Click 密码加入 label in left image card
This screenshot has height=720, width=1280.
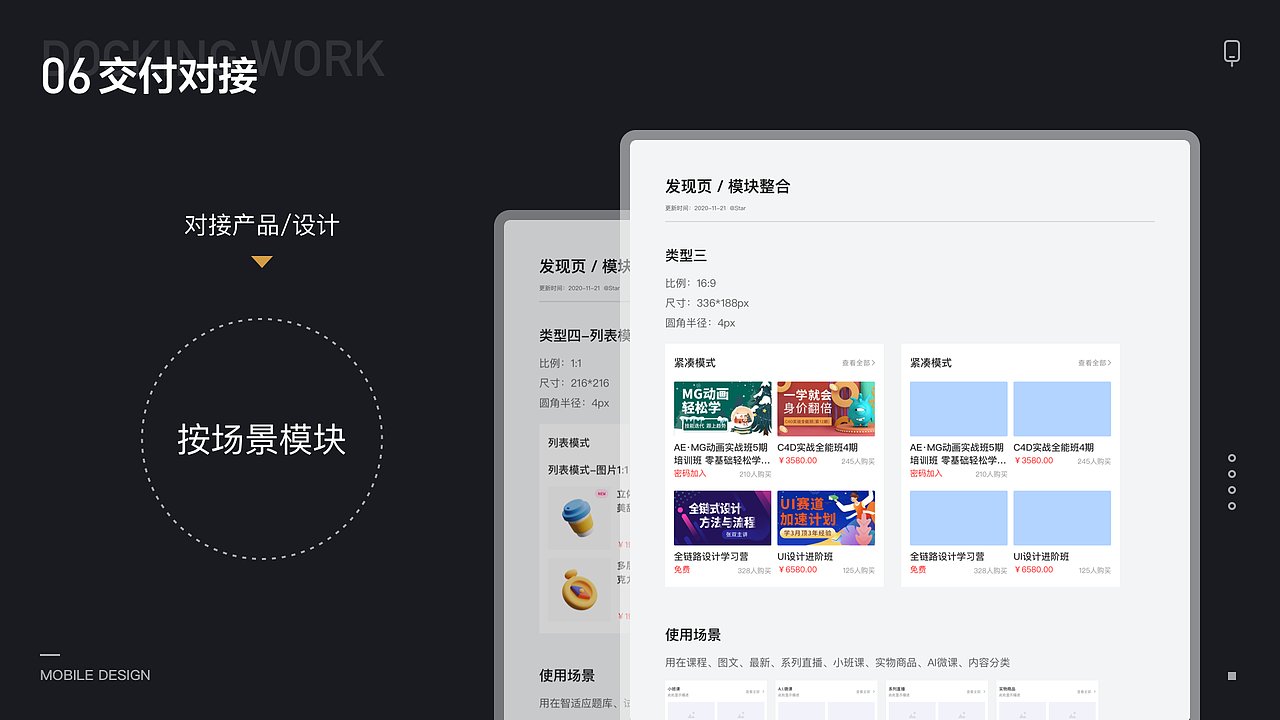click(690, 474)
